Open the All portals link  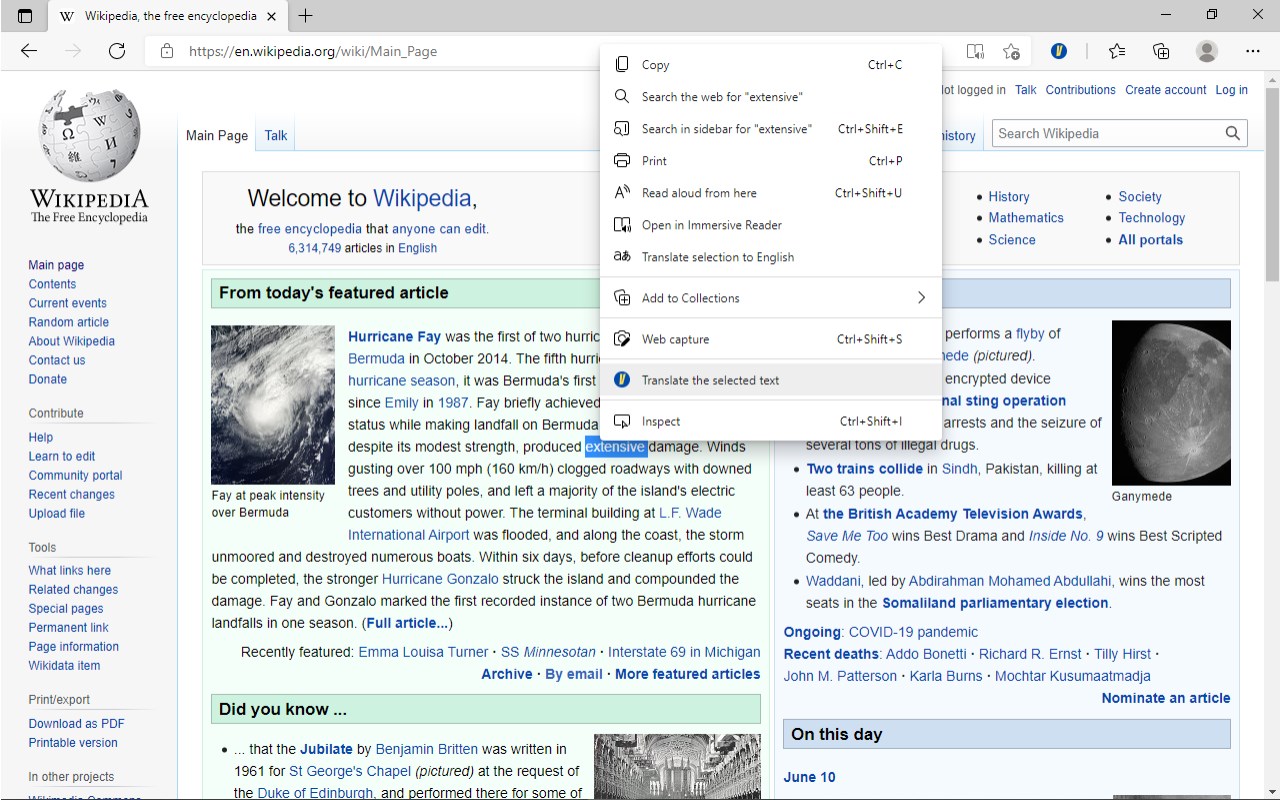[x=1151, y=240]
